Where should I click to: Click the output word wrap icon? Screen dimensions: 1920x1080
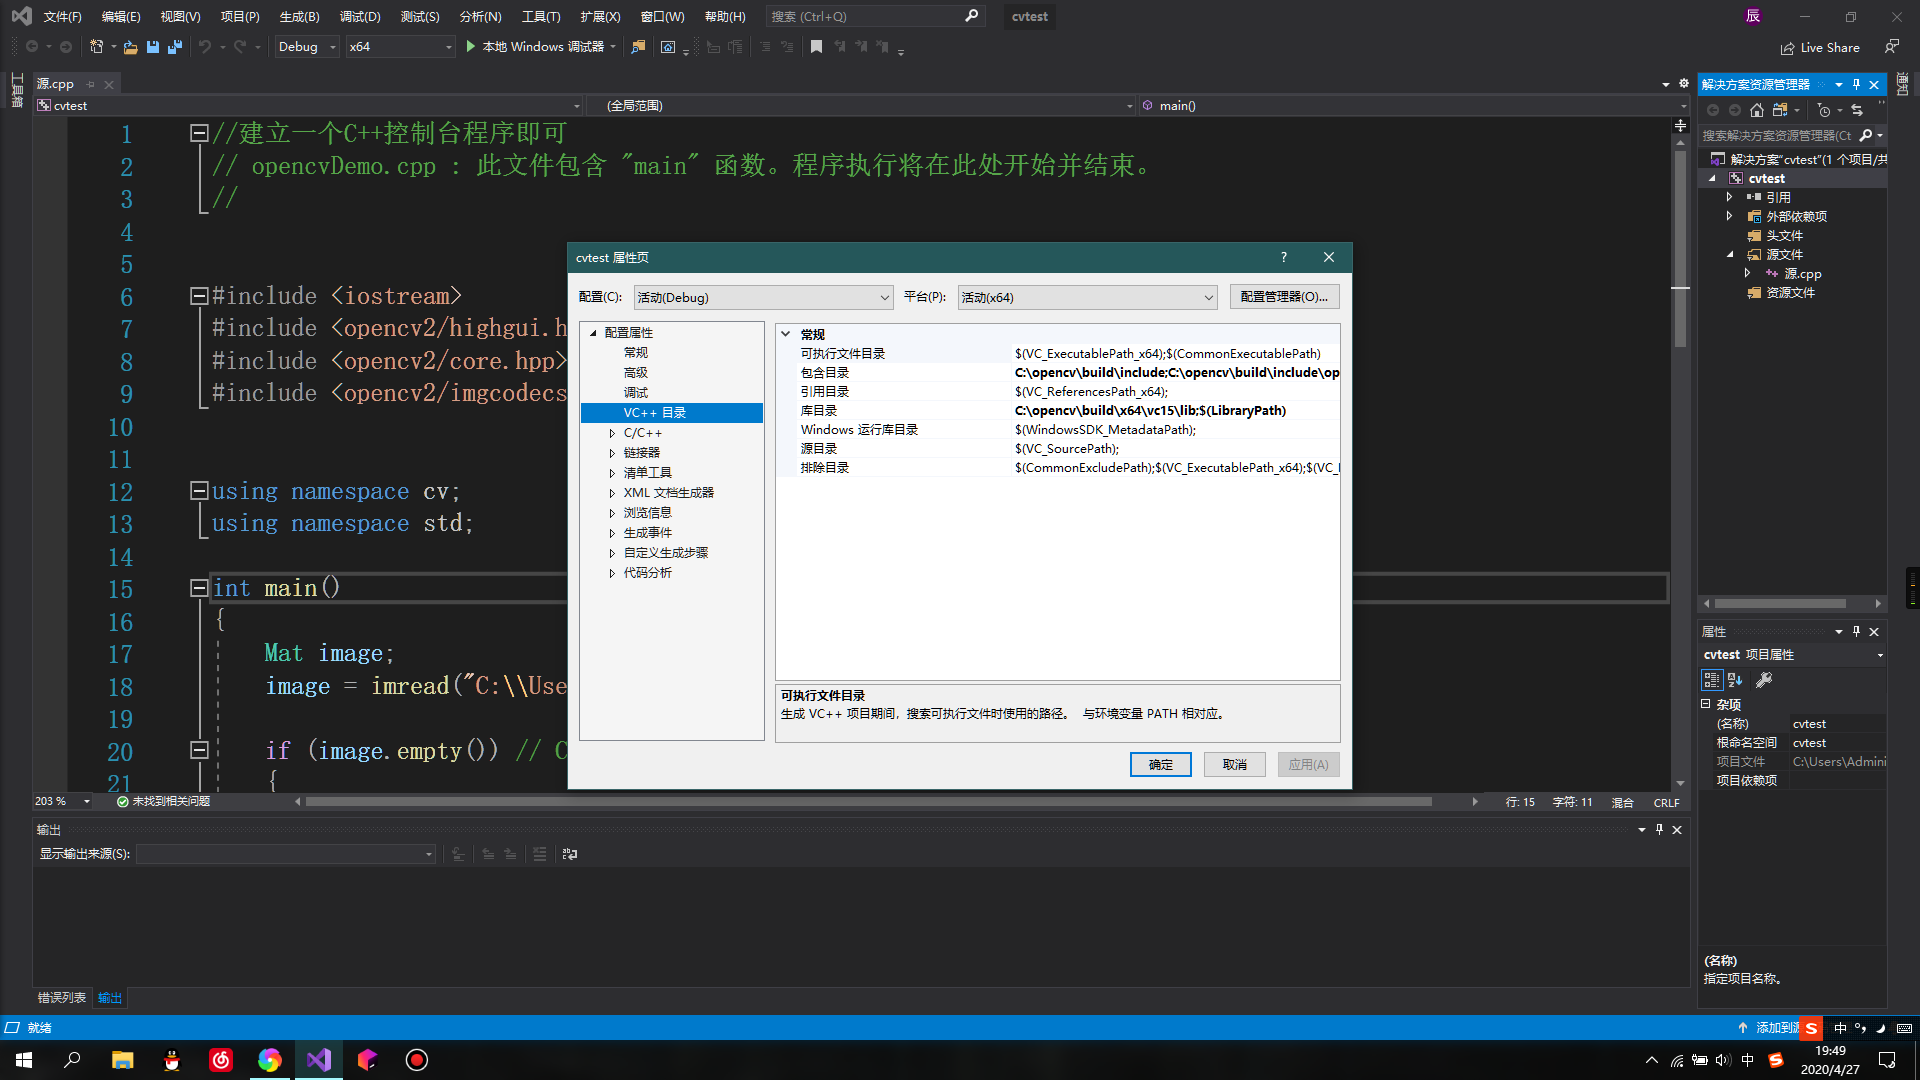(x=570, y=854)
